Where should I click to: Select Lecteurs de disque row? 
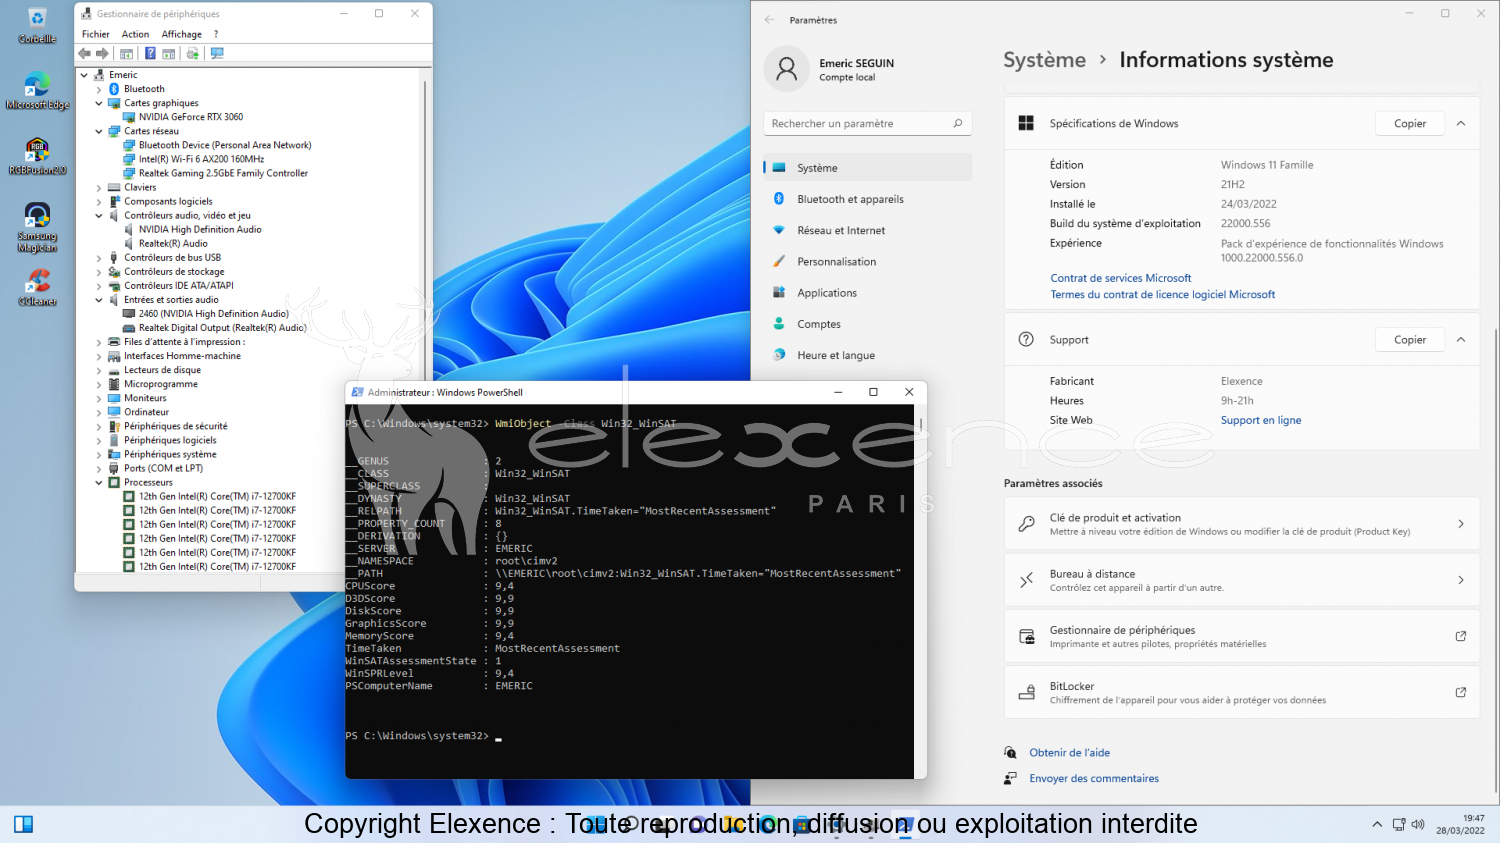click(162, 370)
